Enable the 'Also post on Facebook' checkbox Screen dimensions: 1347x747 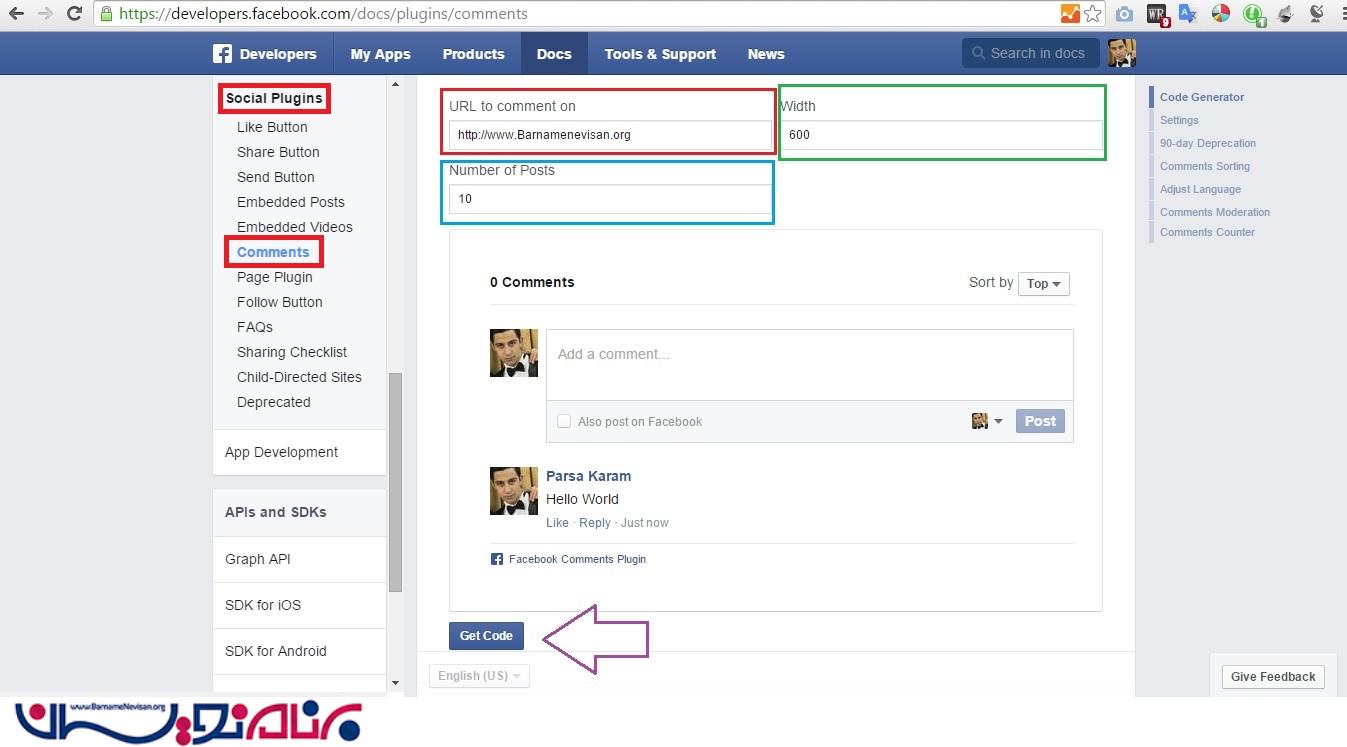tap(564, 421)
